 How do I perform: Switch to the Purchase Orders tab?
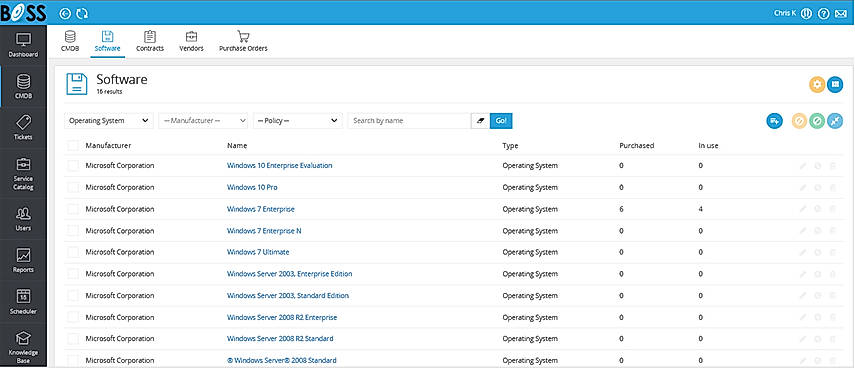pyautogui.click(x=243, y=41)
